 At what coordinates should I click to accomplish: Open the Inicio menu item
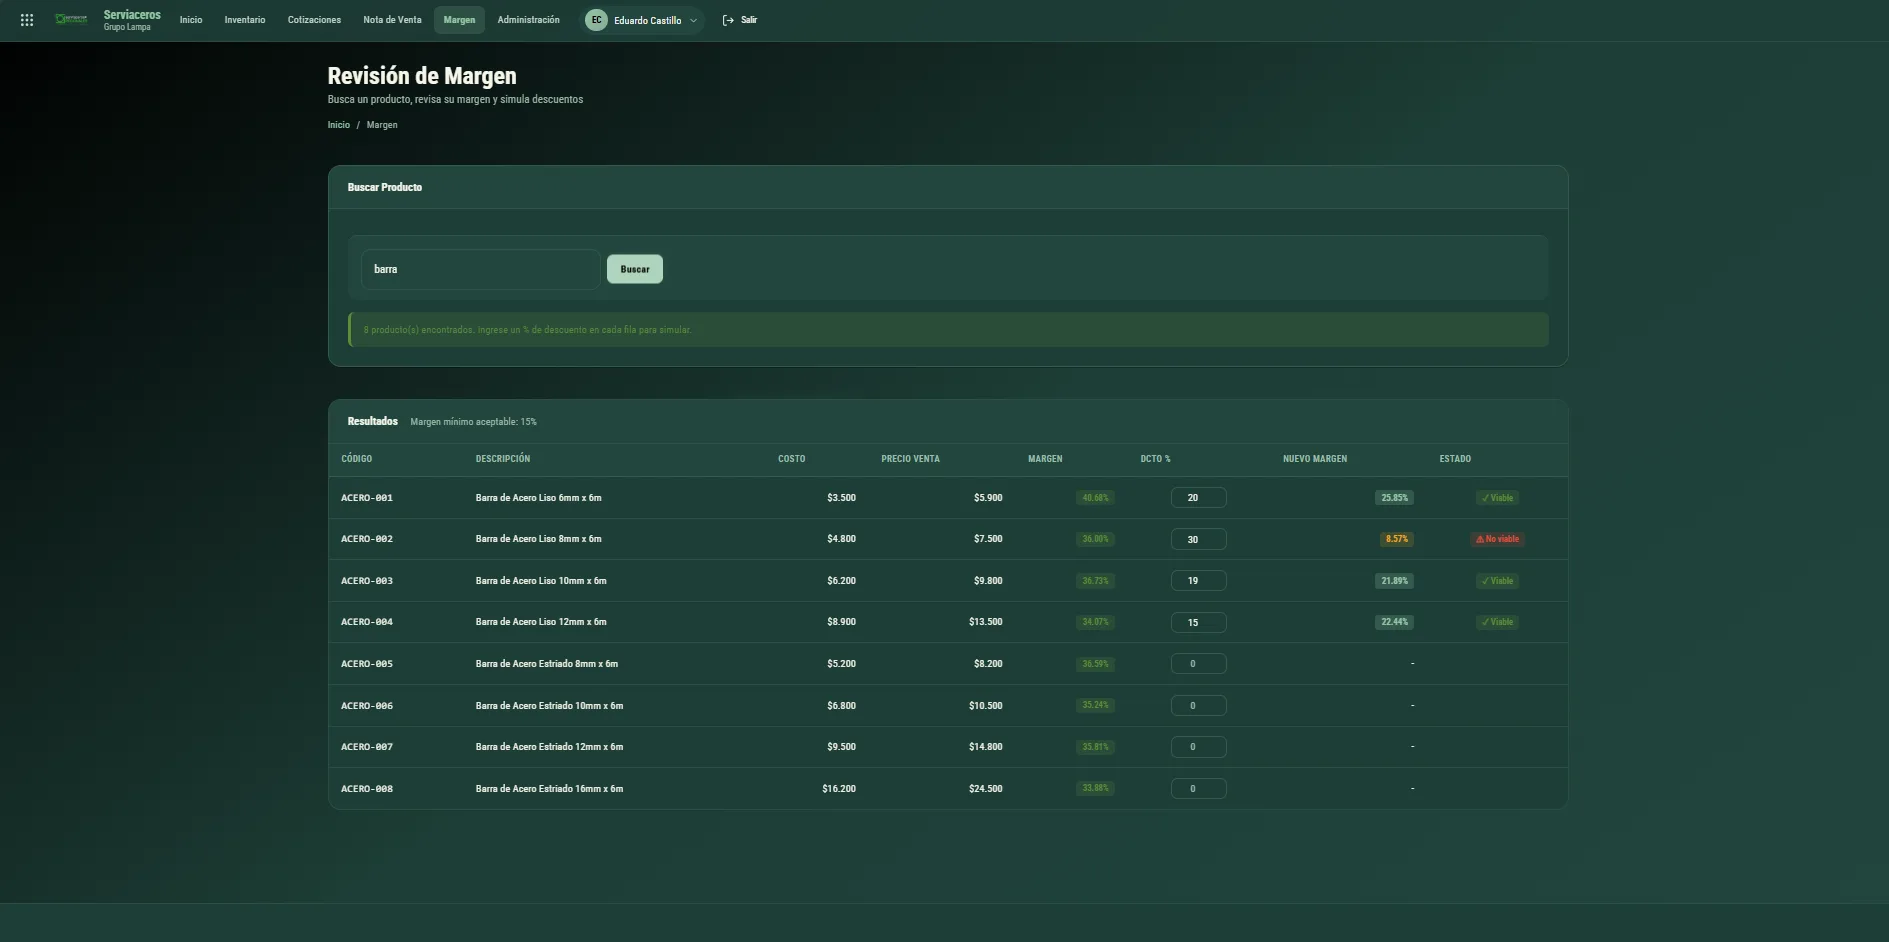(191, 20)
